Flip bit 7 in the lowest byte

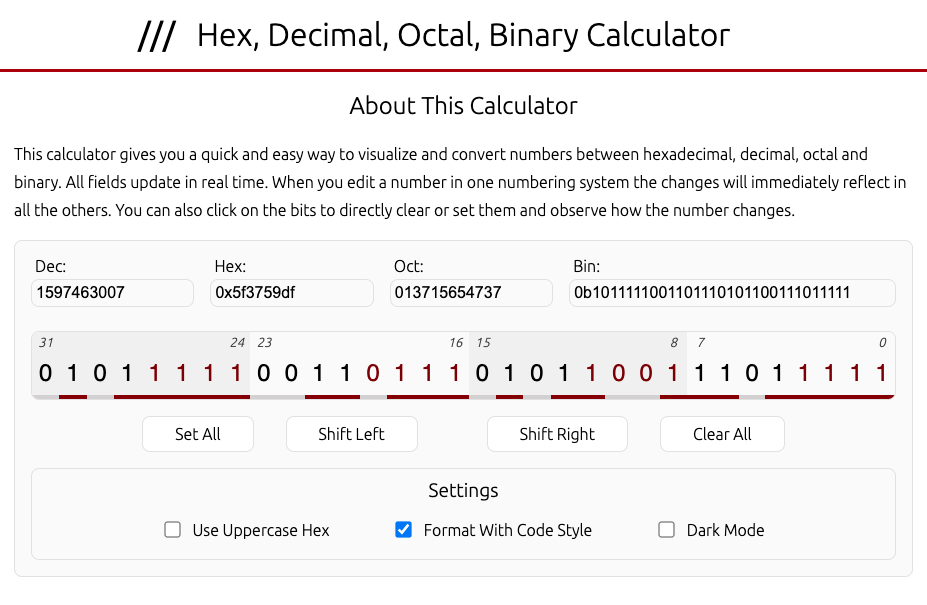[700, 374]
